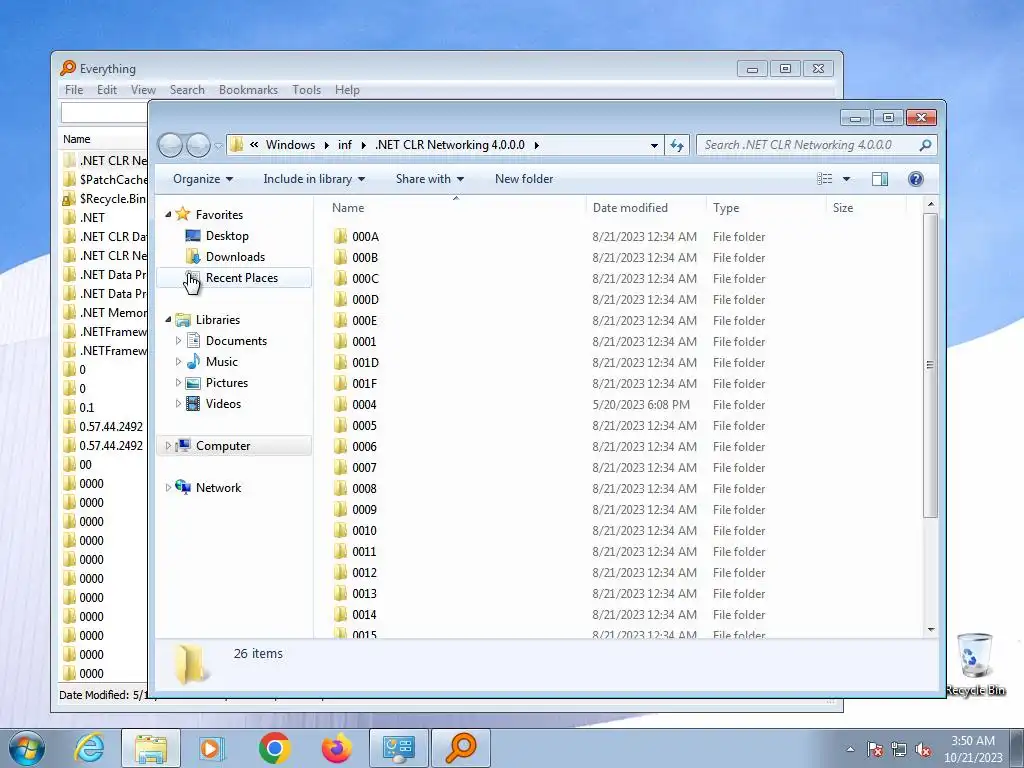Open recent pages dropdown next to Forward
Screen dimensions: 1024x768
pos(218,146)
